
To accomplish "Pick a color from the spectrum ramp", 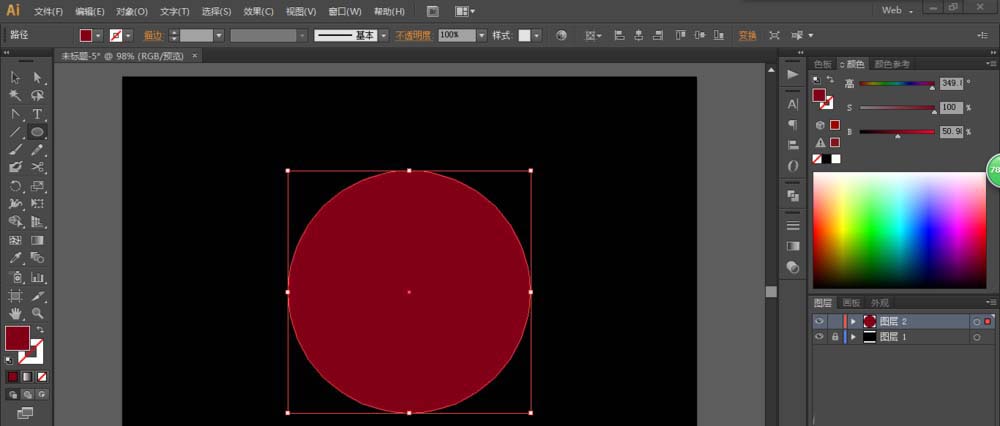I will point(899,230).
